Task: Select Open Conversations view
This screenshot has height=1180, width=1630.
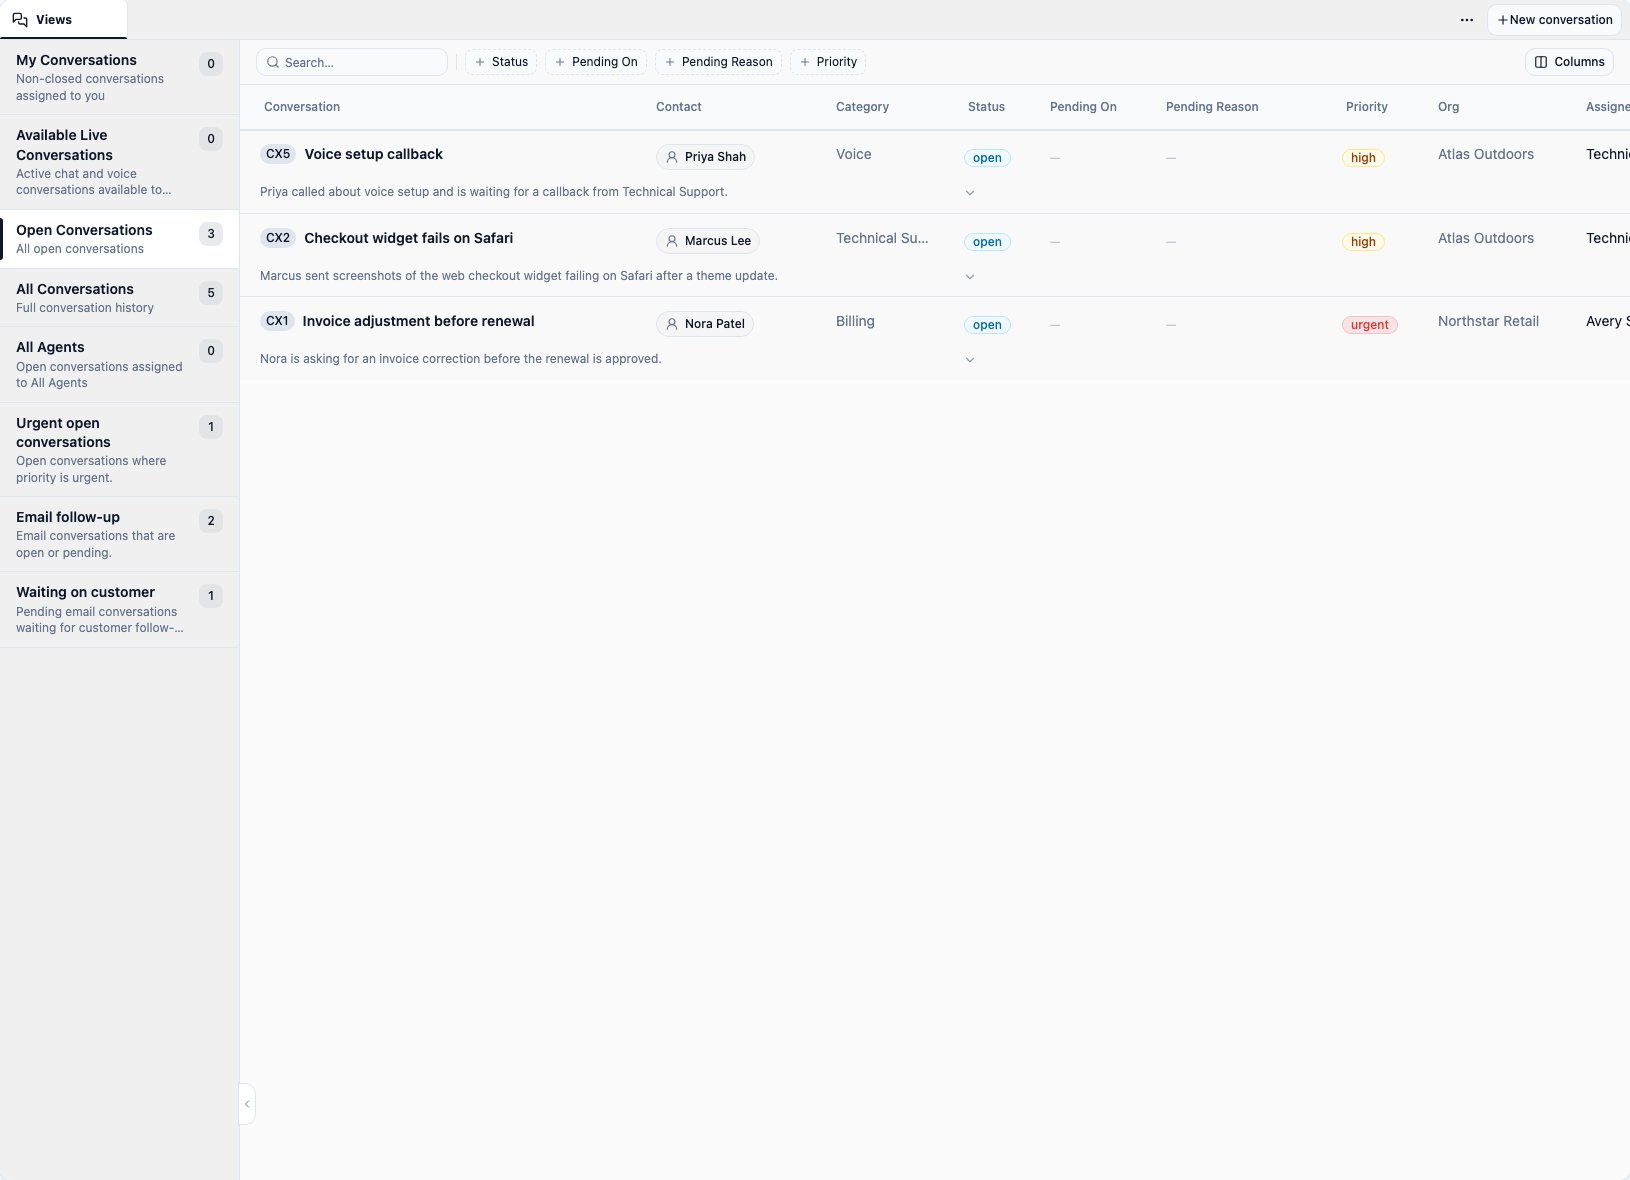Action: 119,239
